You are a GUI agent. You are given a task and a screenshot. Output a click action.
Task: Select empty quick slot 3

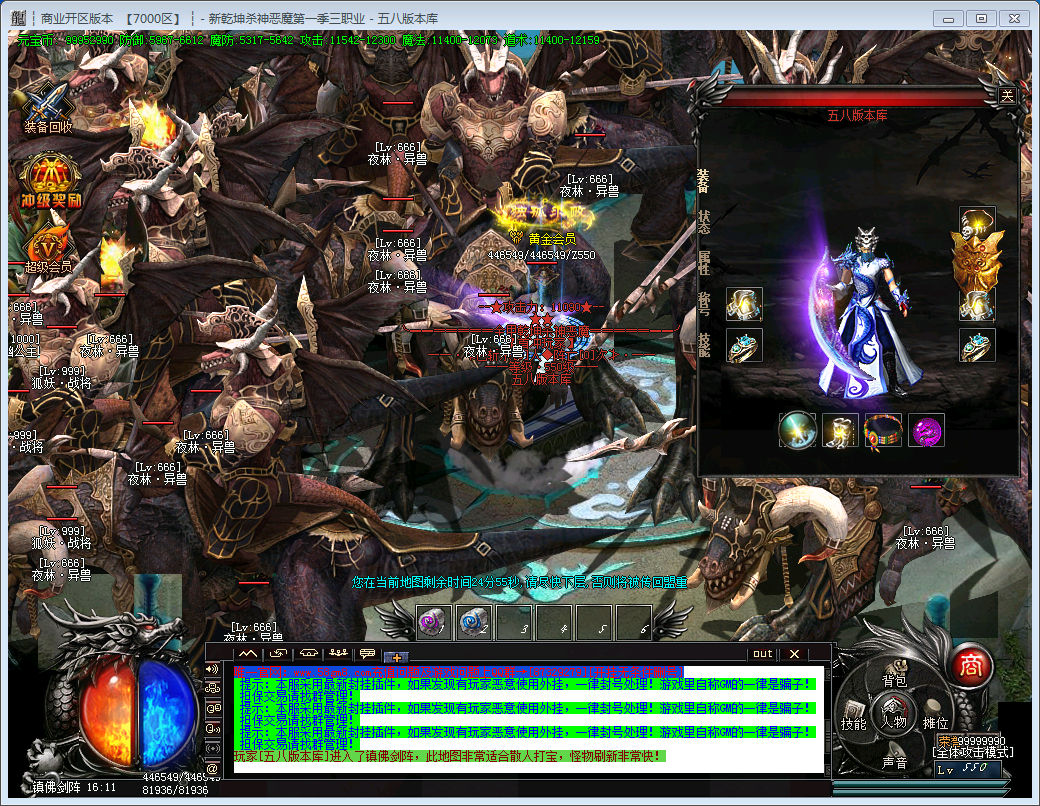[514, 623]
